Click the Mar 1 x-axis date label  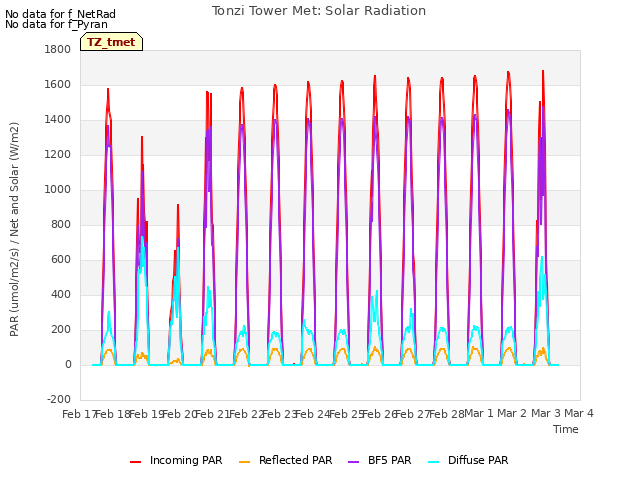point(479,413)
